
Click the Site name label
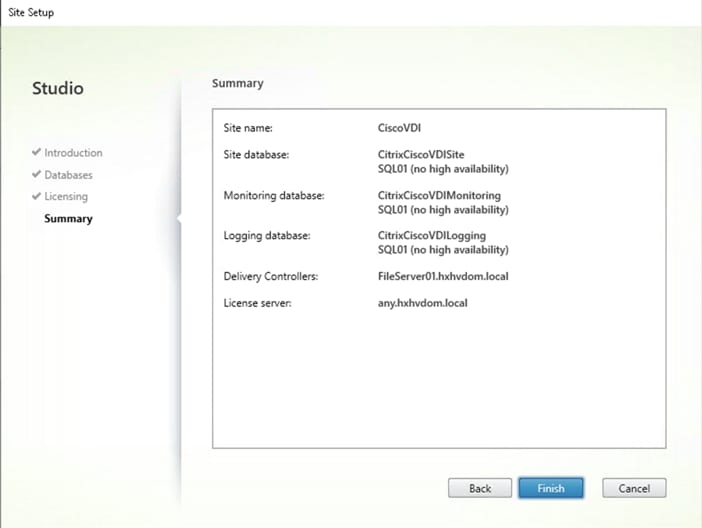click(248, 128)
